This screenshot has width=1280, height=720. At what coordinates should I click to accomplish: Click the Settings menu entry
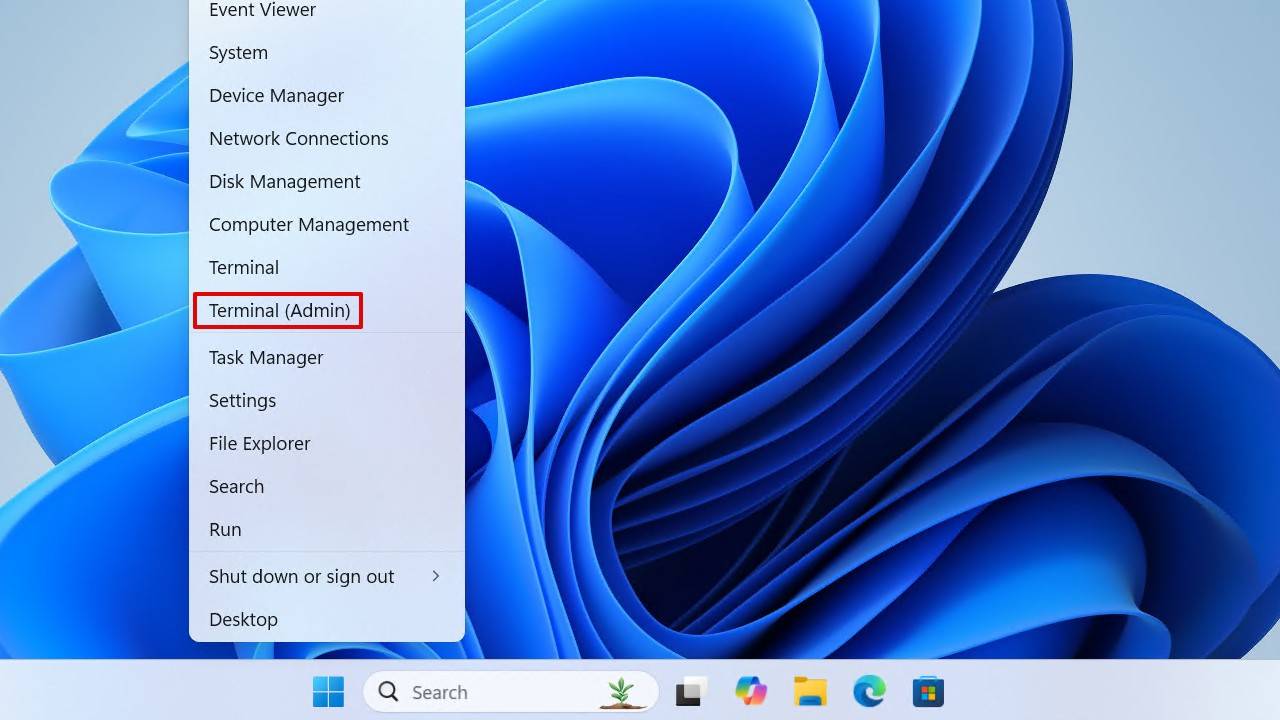(242, 401)
